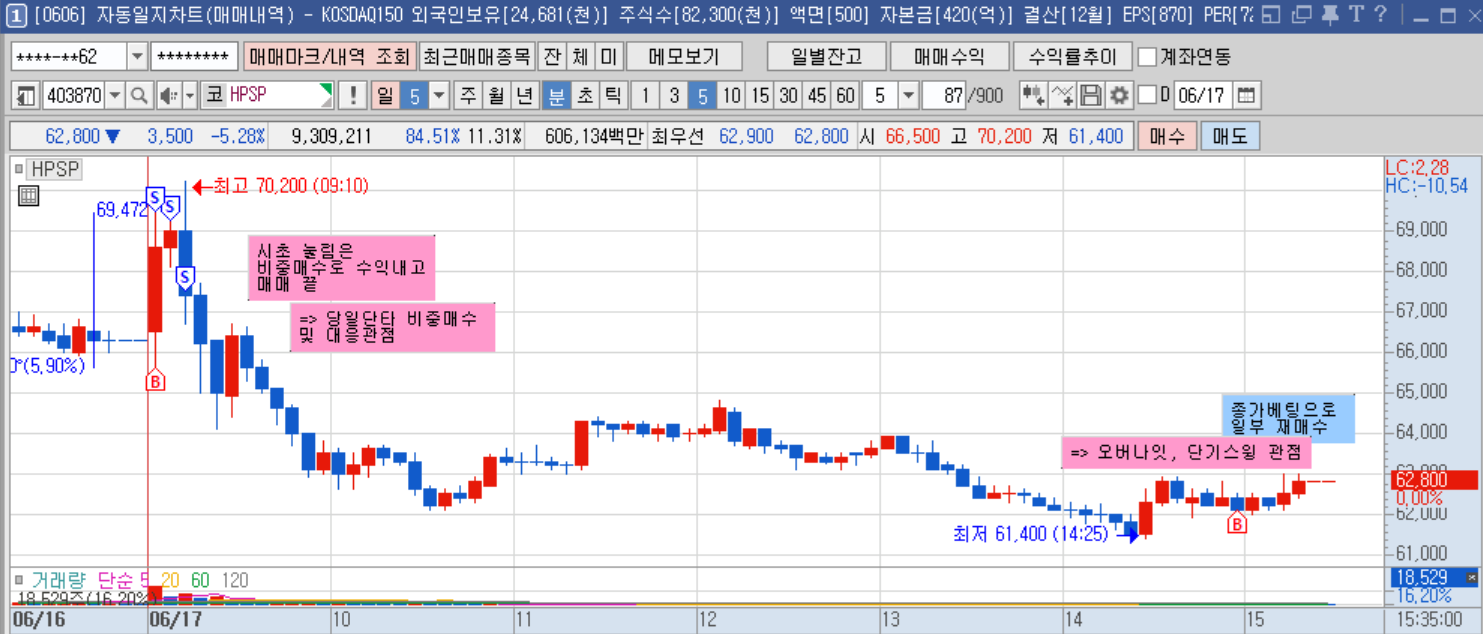1483x634 pixels.
Task: Select the 분 minute period toggle
Action: [x=556, y=96]
